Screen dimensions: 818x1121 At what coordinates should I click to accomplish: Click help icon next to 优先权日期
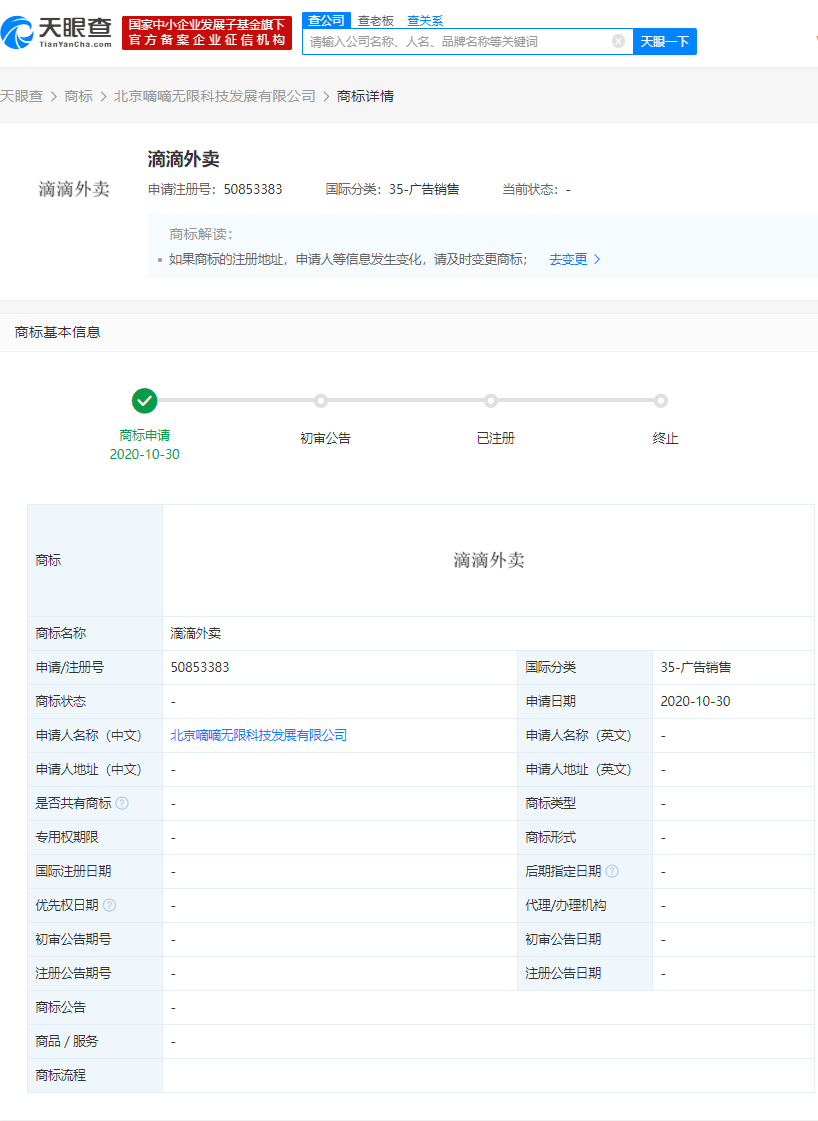pos(109,905)
